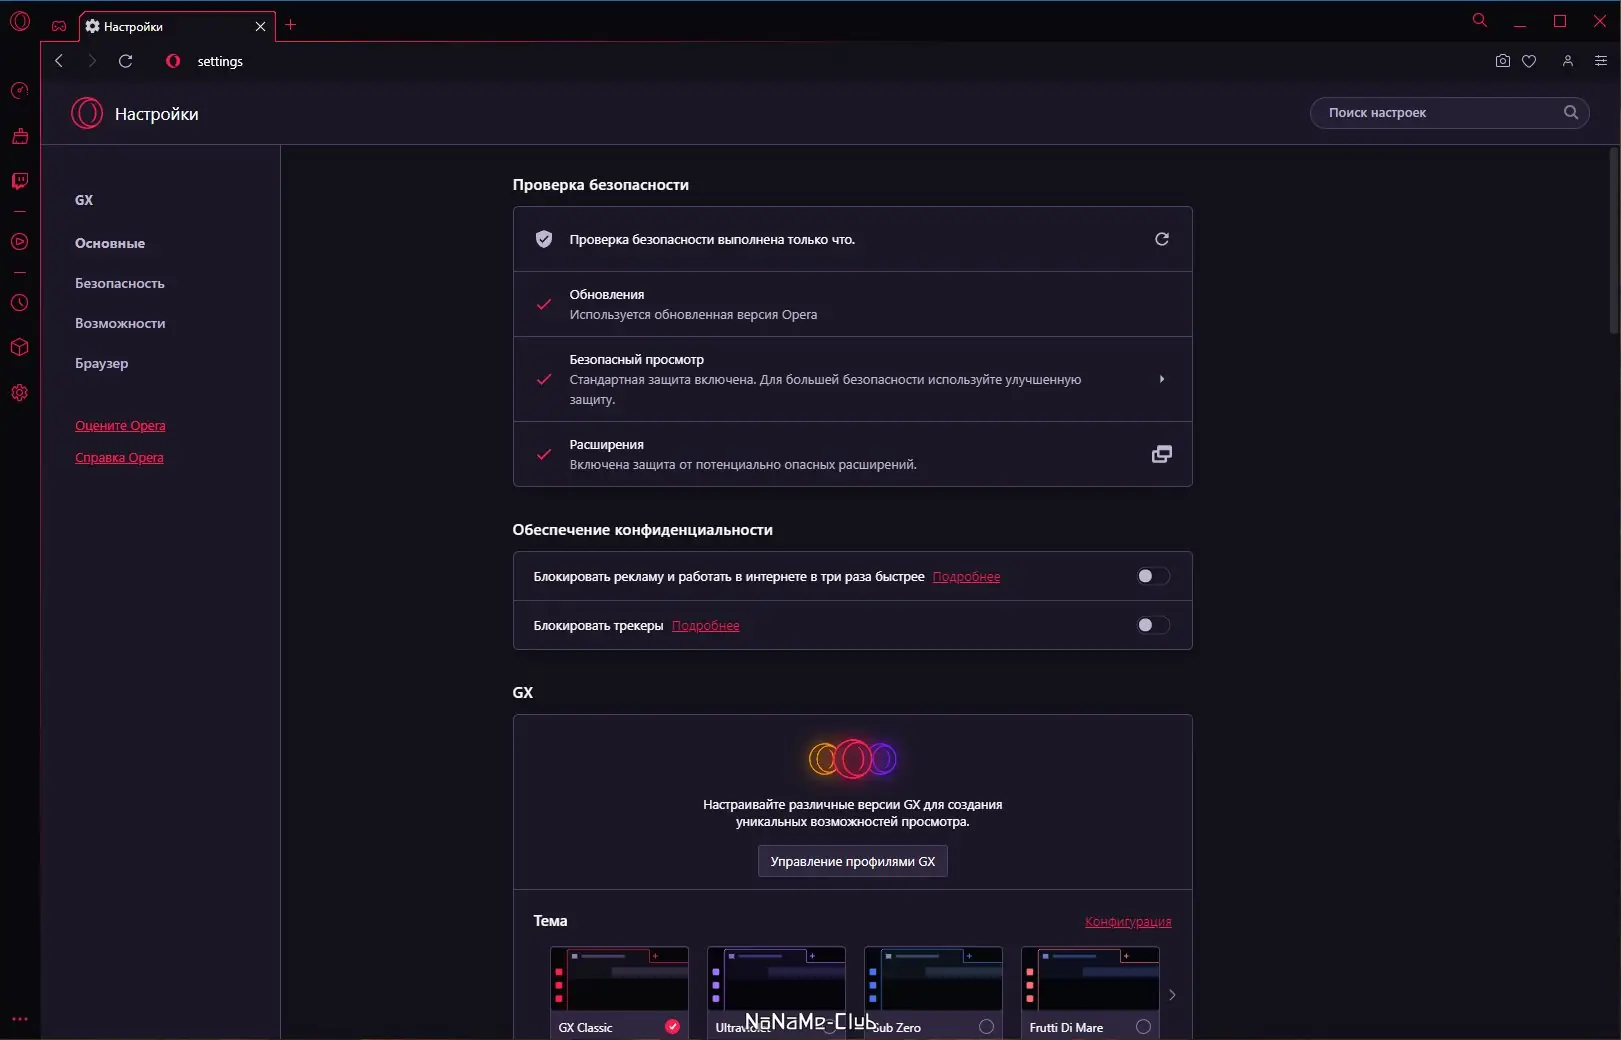This screenshot has width=1621, height=1040.
Task: Open History from the sidebar clock
Action: [19, 303]
